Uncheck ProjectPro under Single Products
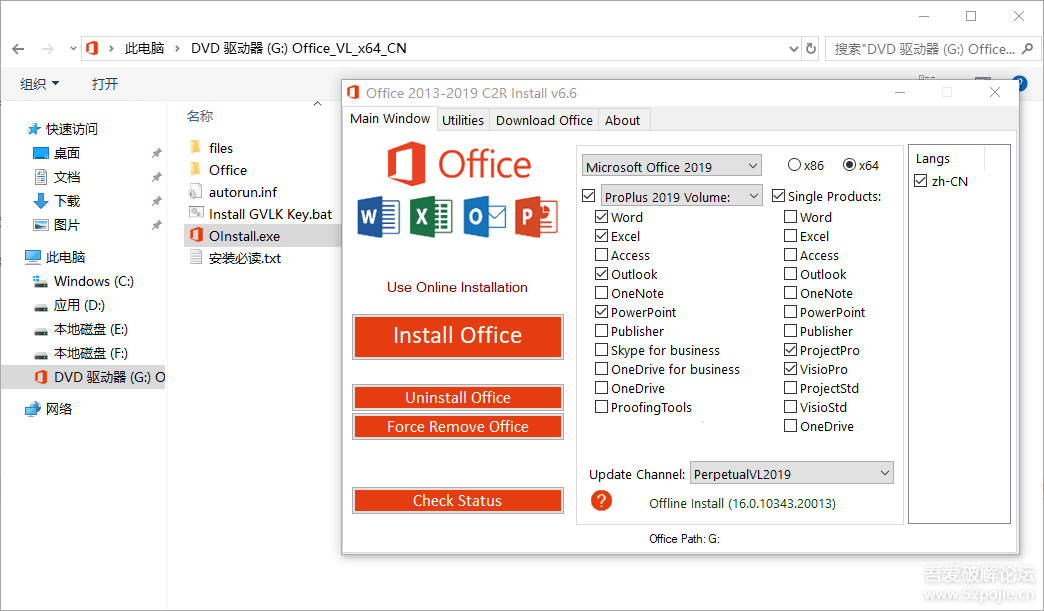 coord(790,350)
